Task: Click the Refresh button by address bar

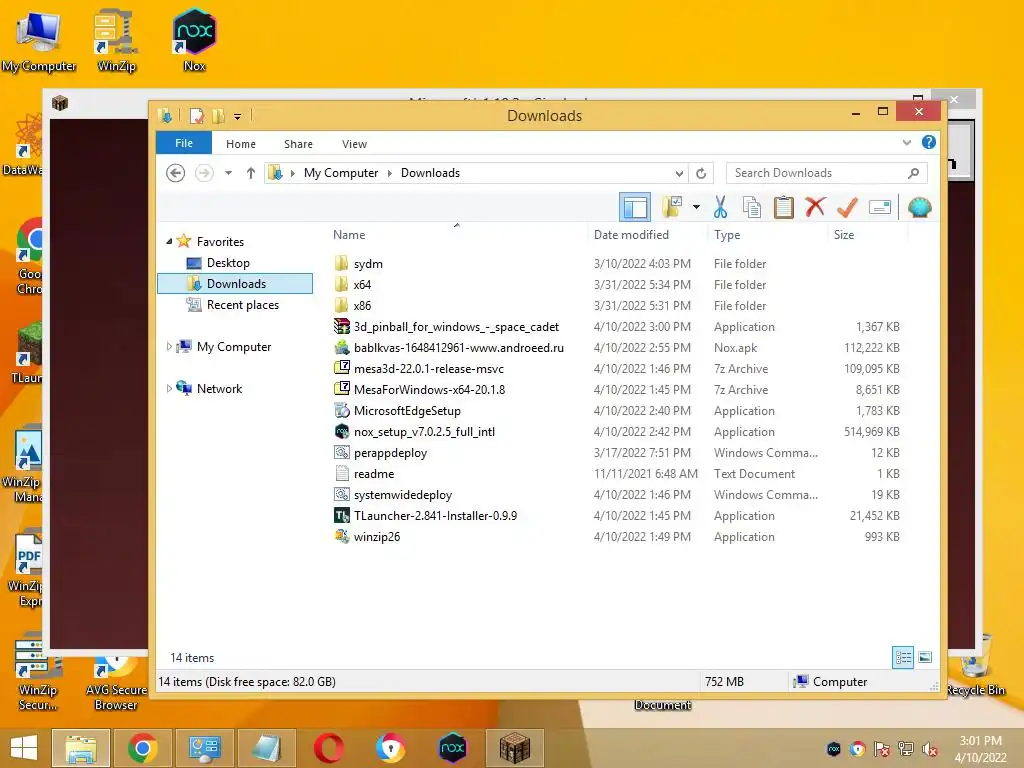Action: 701,173
